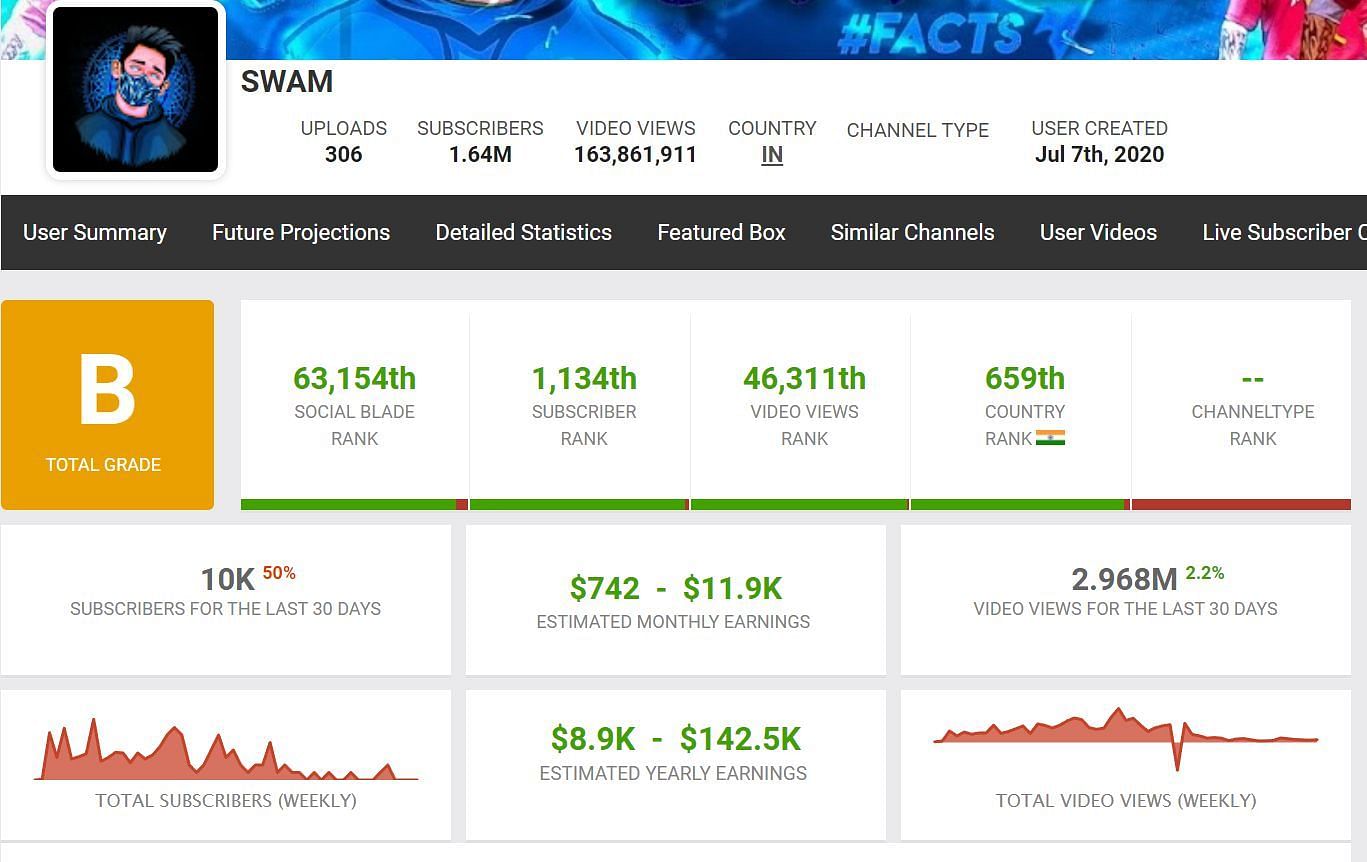
Task: Click the $8.9K - $142.5K yearly earnings
Action: pyautogui.click(x=676, y=739)
